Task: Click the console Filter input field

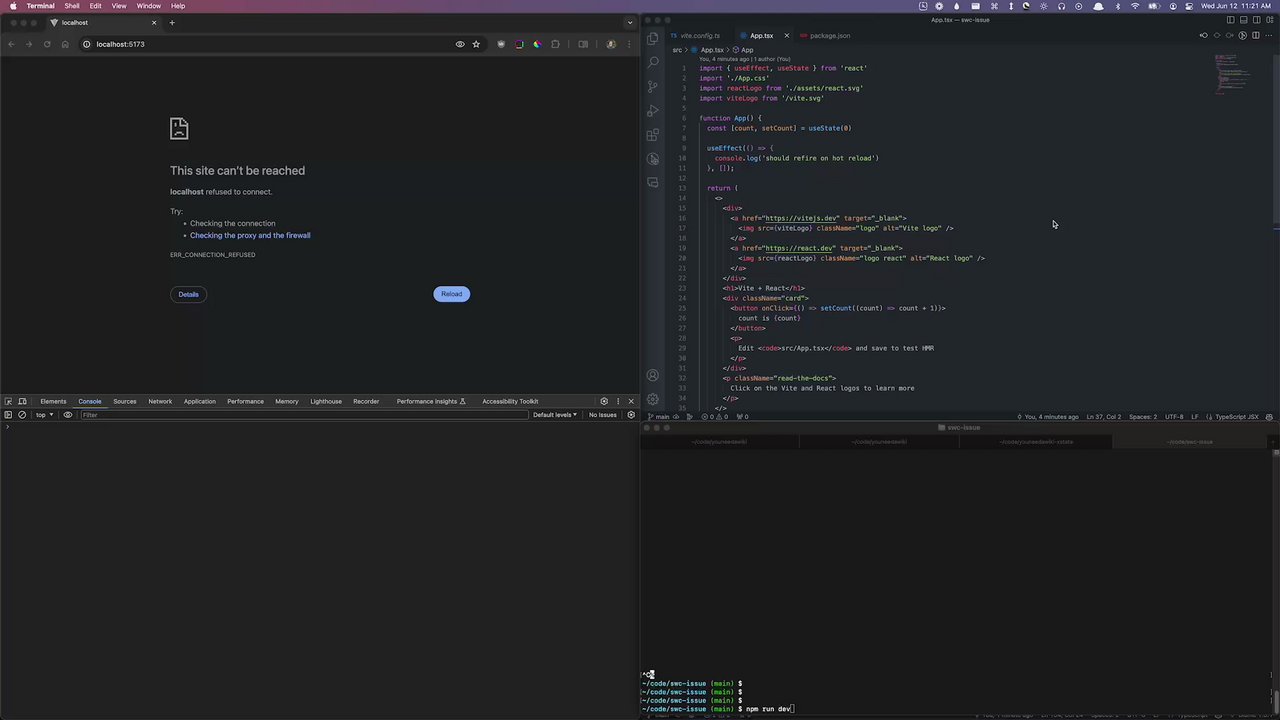Action: 304,415
